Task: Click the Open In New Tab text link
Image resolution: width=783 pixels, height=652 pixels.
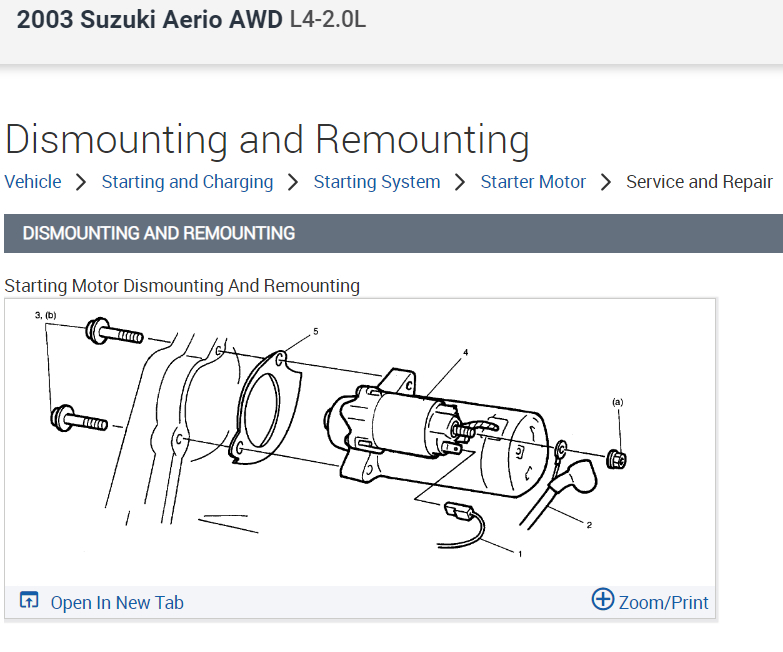Action: point(117,603)
